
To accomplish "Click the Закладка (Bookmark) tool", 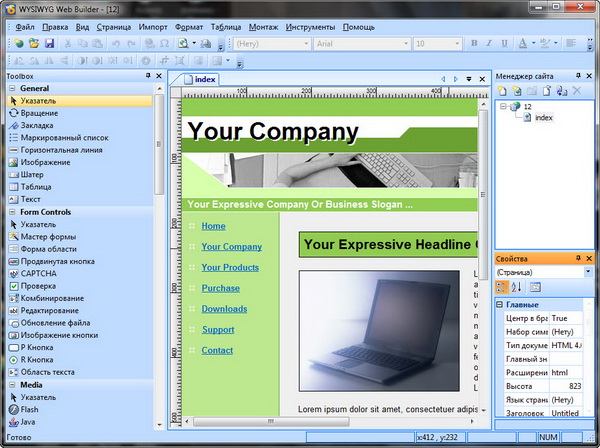I will point(38,126).
